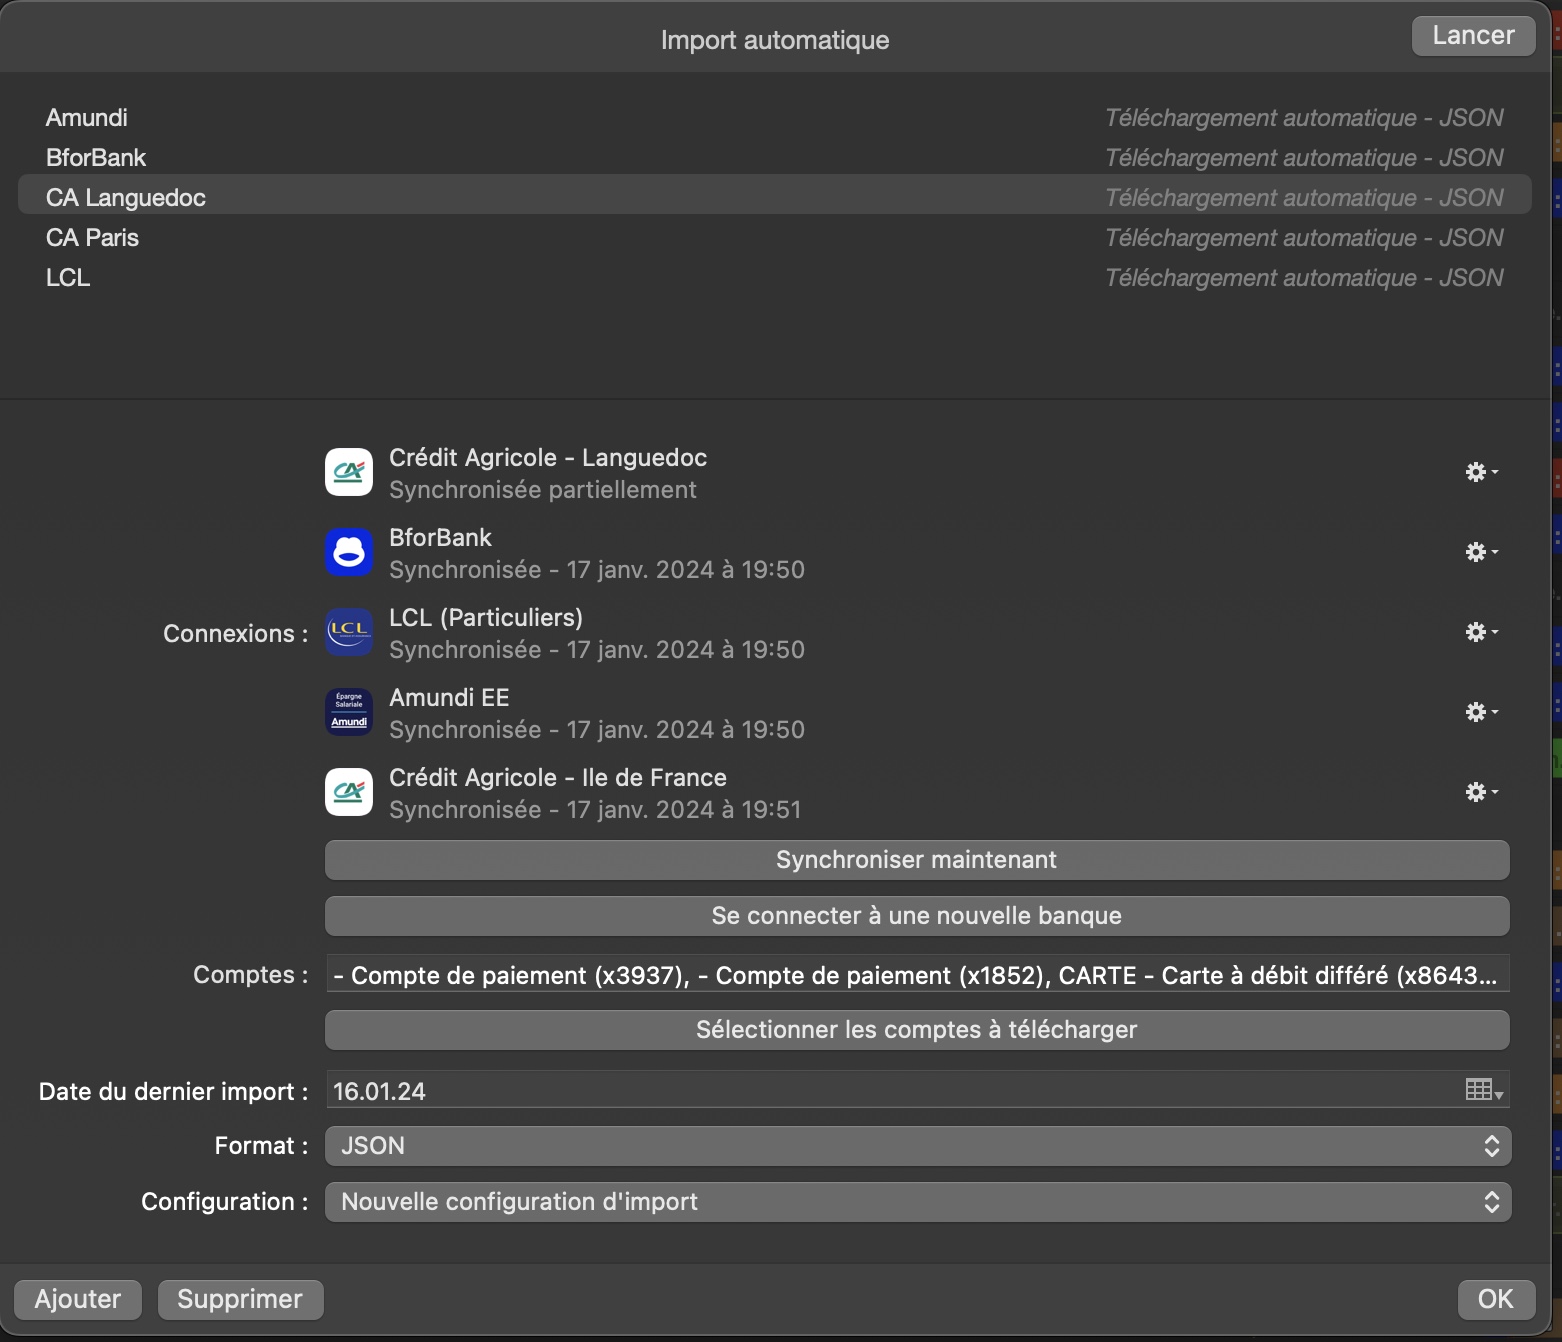The image size is (1562, 1342).
Task: Click the Supprimer button
Action: point(240,1299)
